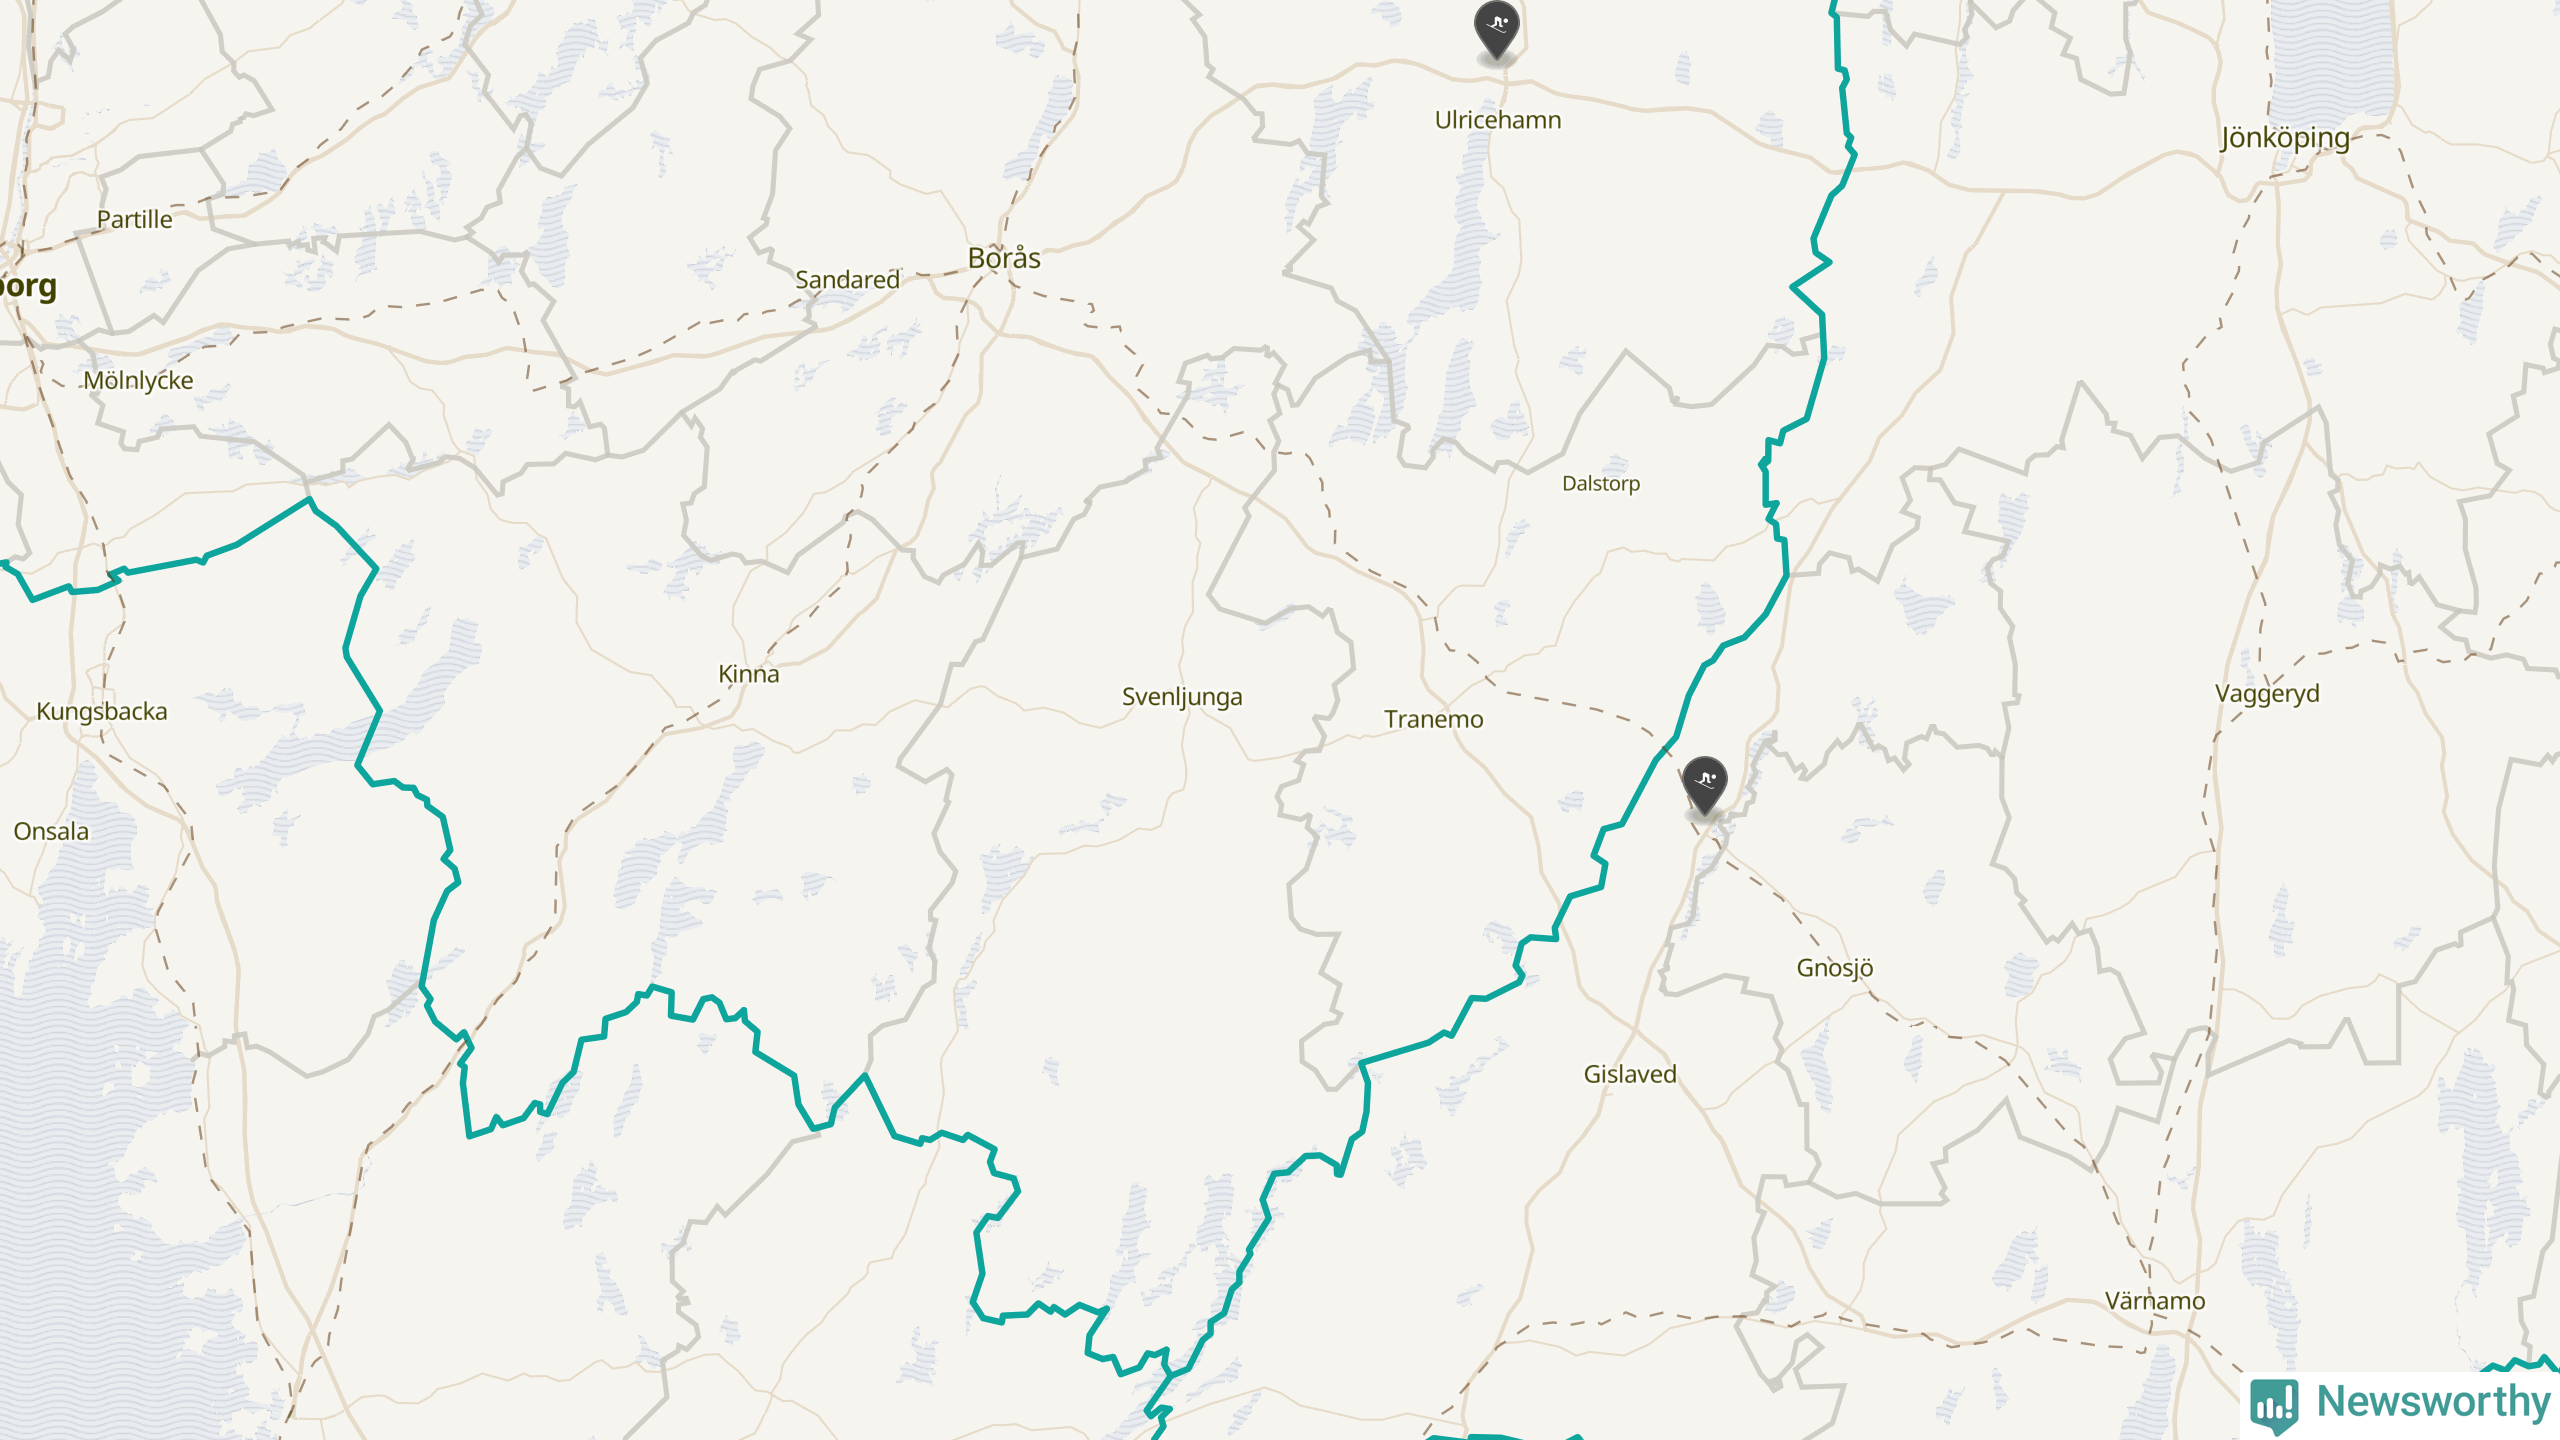The width and height of the screenshot is (2560, 1440).
Task: Select the Vaggeryd town label
Action: [x=2267, y=694]
